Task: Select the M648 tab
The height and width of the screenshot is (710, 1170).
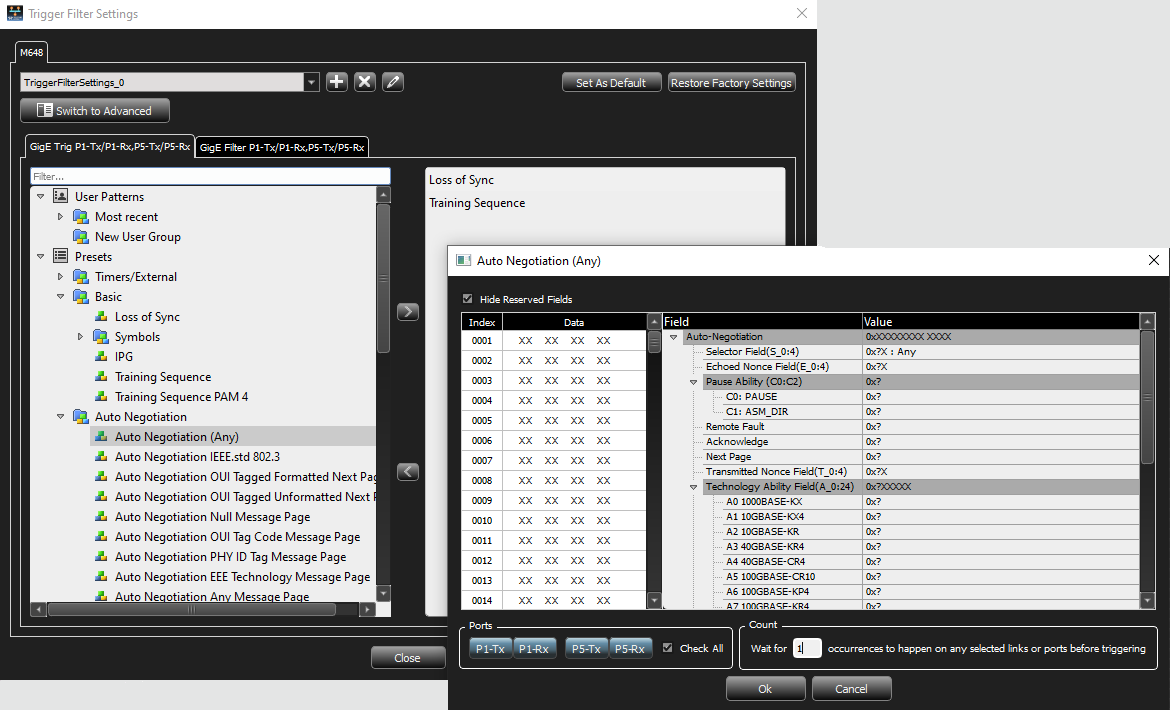Action: [x=31, y=52]
